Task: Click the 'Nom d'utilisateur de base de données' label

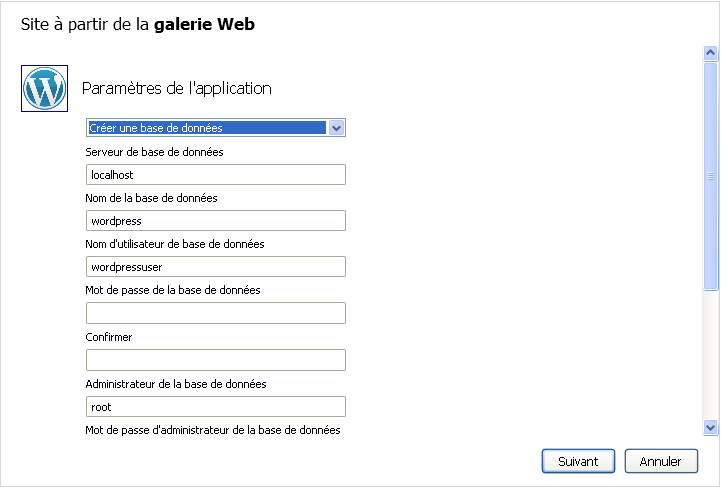Action: click(175, 244)
